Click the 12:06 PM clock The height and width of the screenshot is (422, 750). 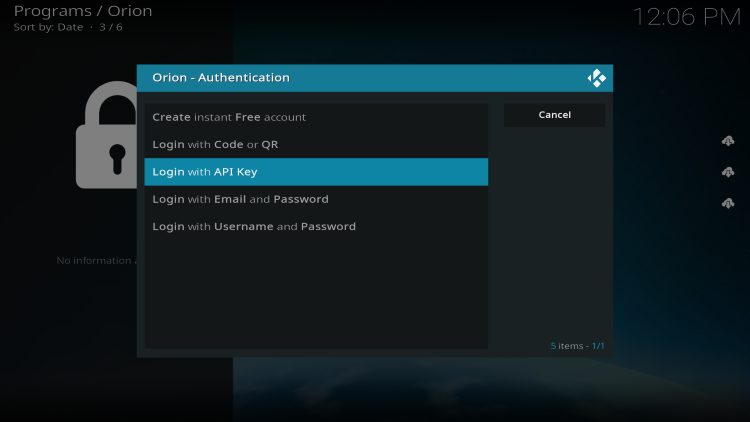coord(687,17)
